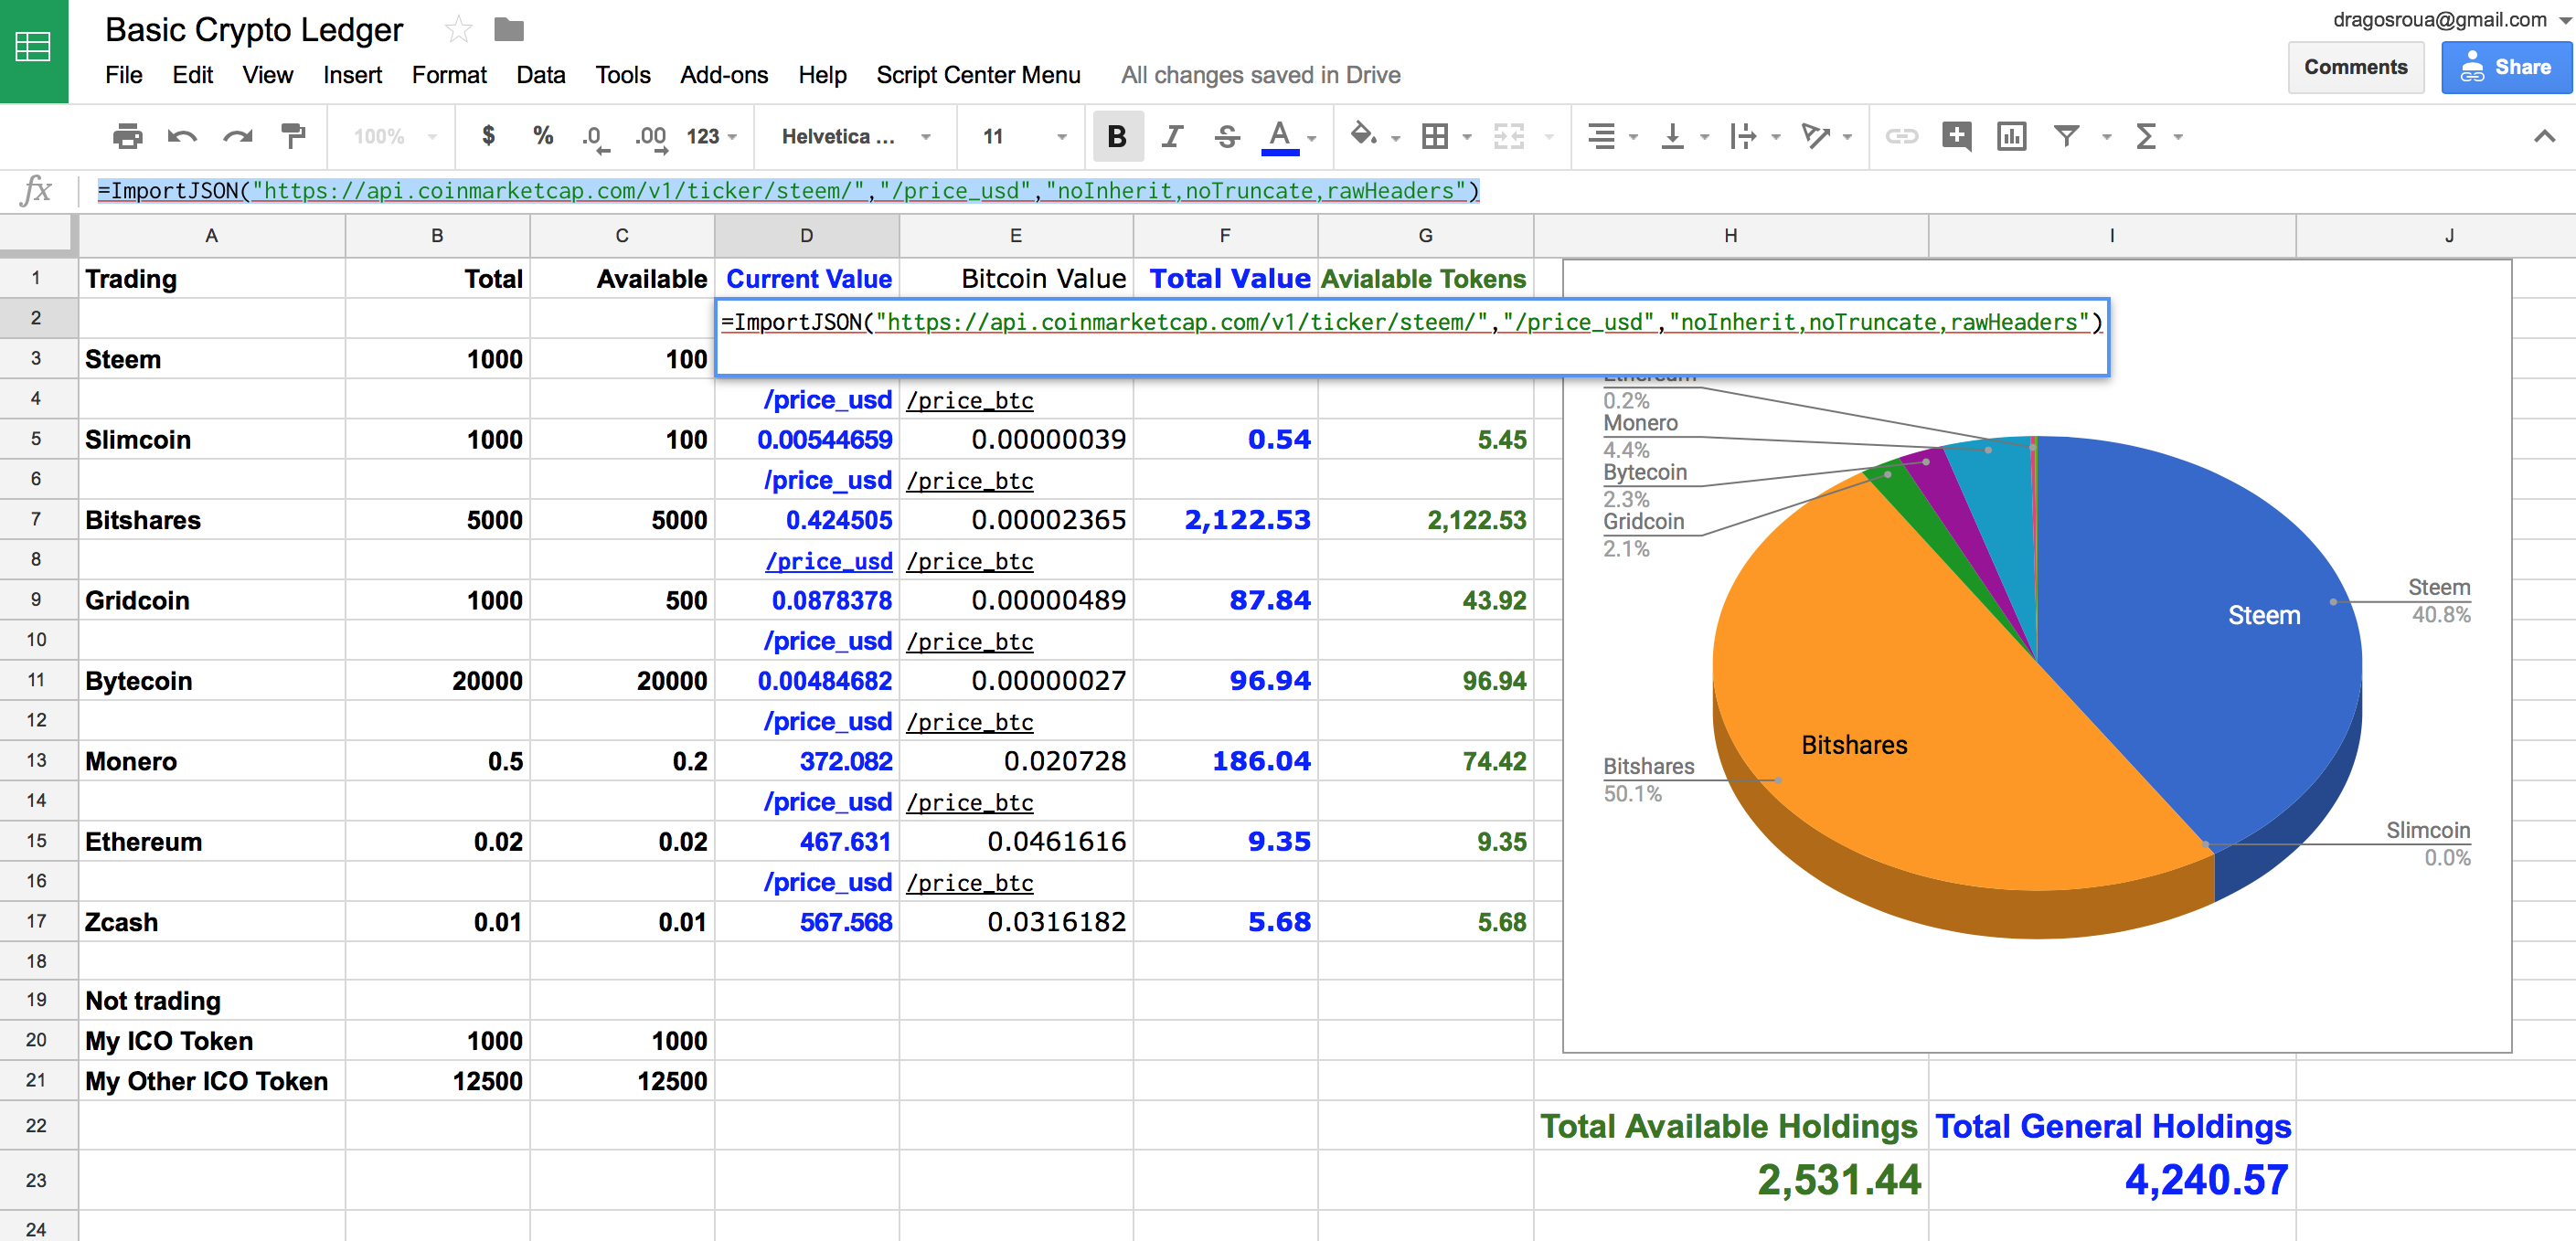This screenshot has height=1241, width=2576.
Task: Click the horizontal align icon
Action: (1602, 136)
